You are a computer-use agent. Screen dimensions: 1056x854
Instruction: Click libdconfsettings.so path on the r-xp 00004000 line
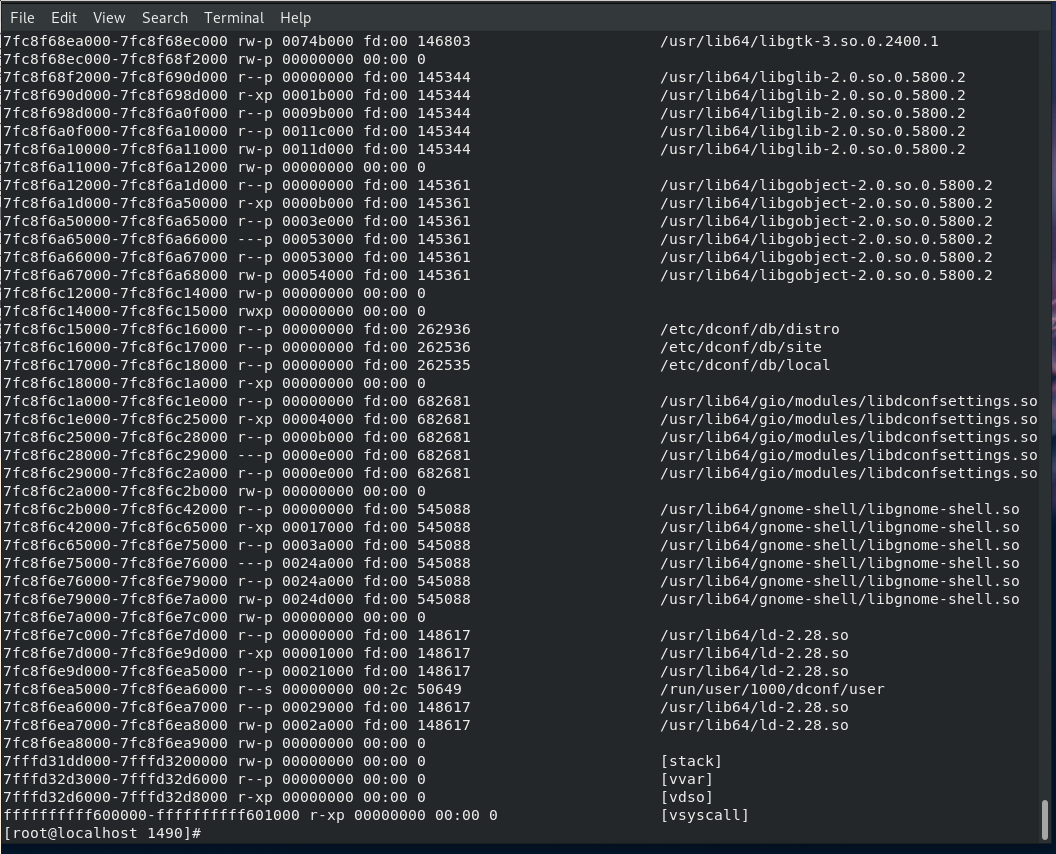[849, 419]
